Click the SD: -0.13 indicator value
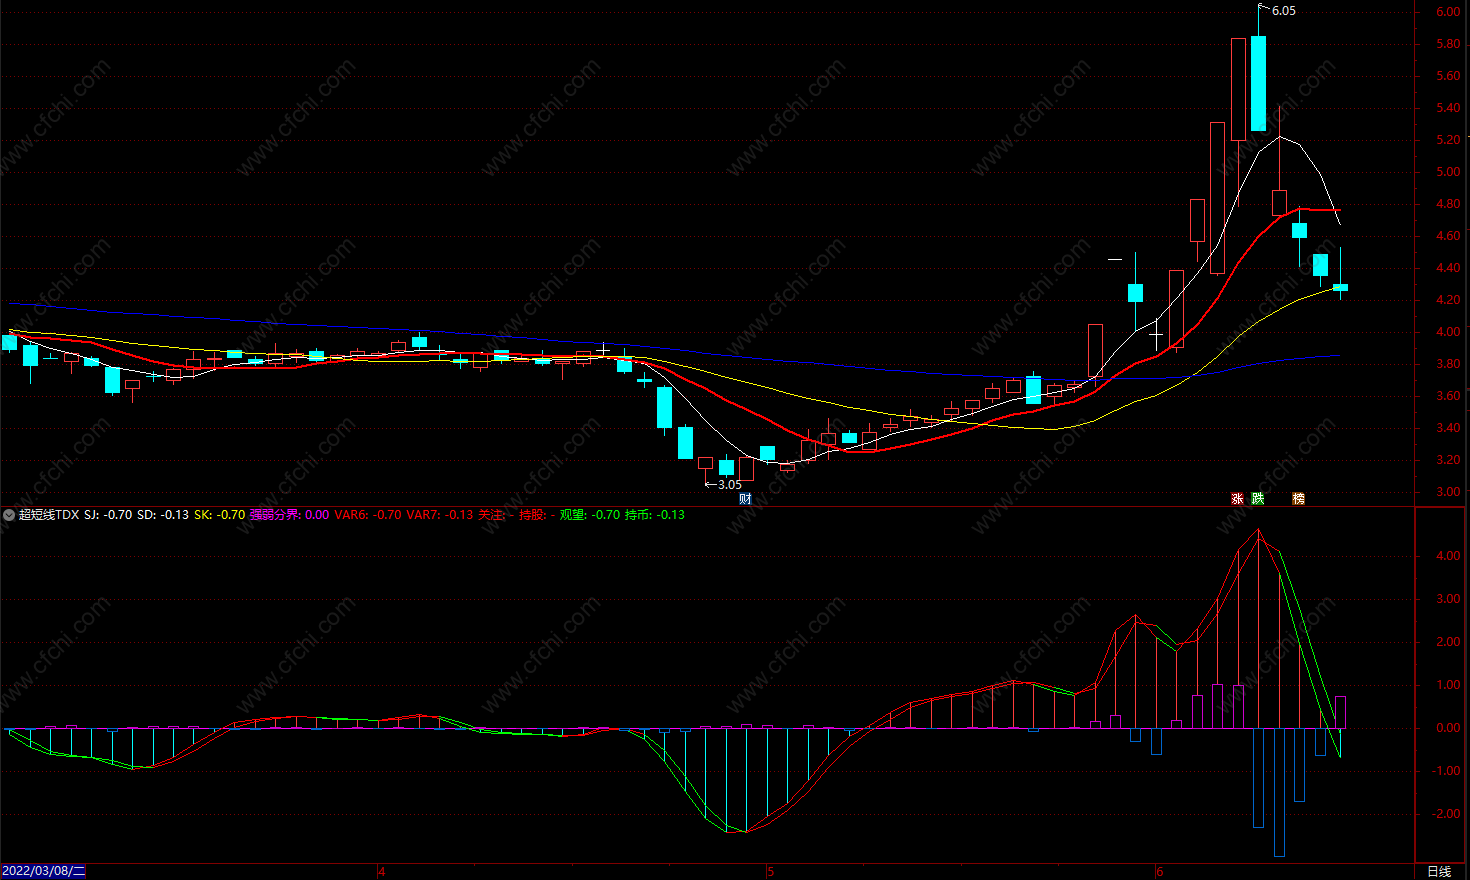This screenshot has width=1470, height=880. [x=163, y=515]
